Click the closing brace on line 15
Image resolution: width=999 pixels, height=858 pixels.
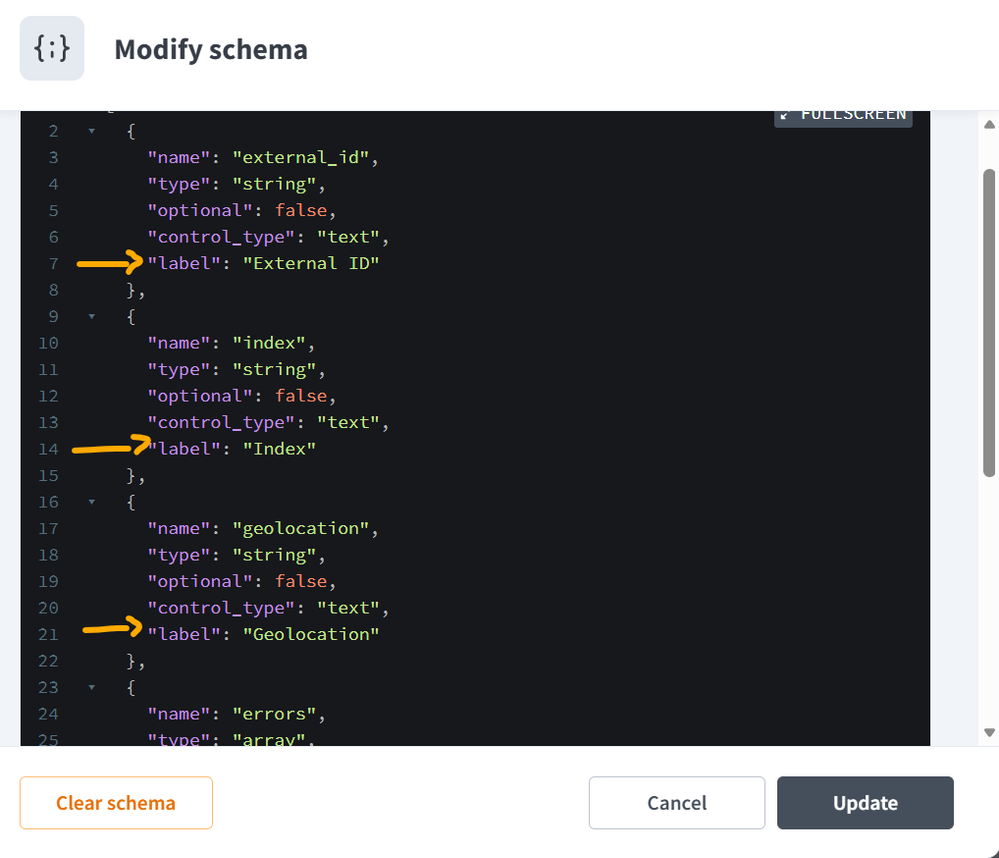point(131,476)
